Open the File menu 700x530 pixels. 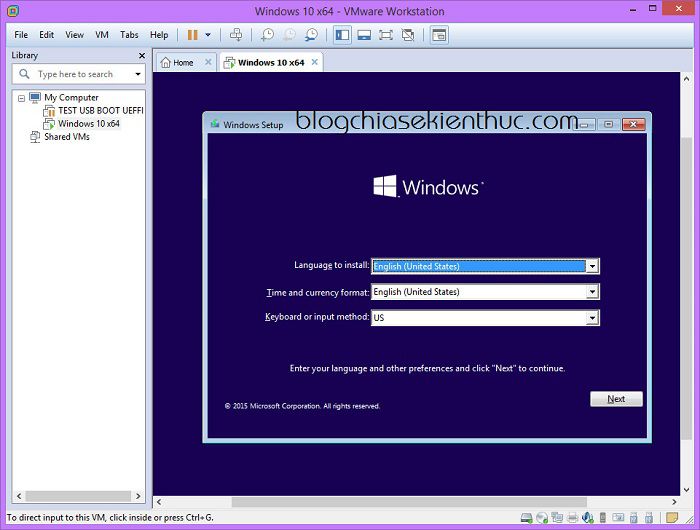coord(21,35)
